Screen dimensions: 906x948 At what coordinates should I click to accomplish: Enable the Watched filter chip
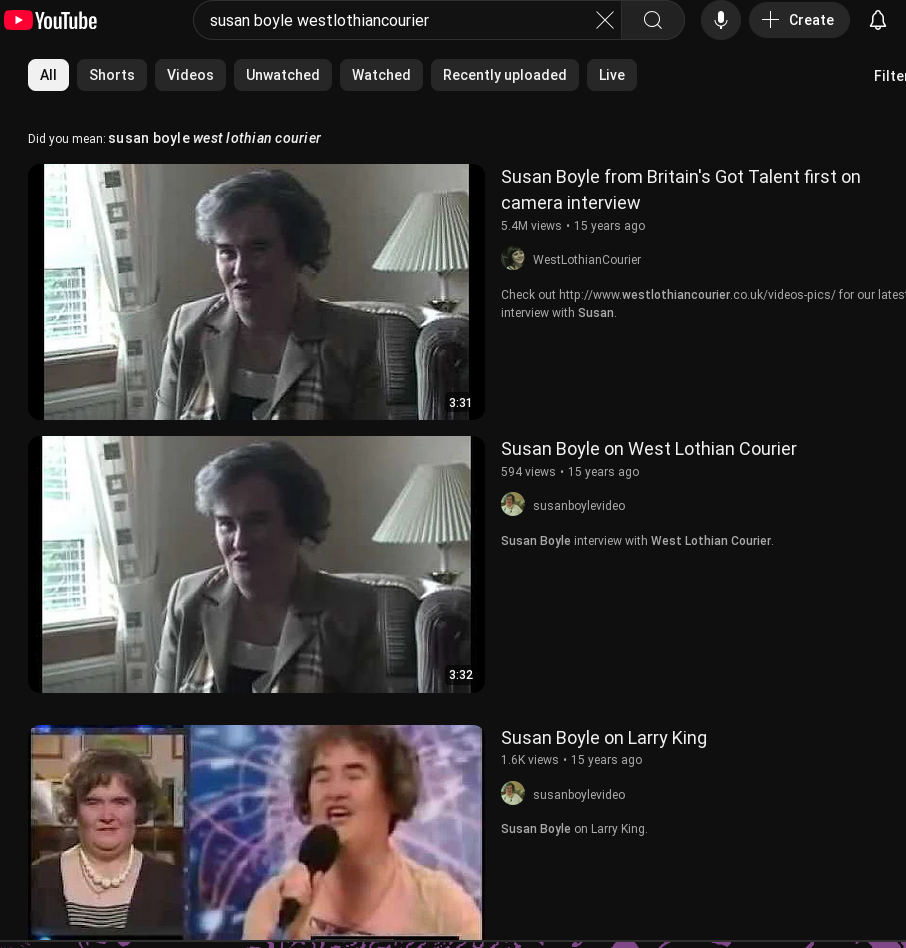point(381,75)
